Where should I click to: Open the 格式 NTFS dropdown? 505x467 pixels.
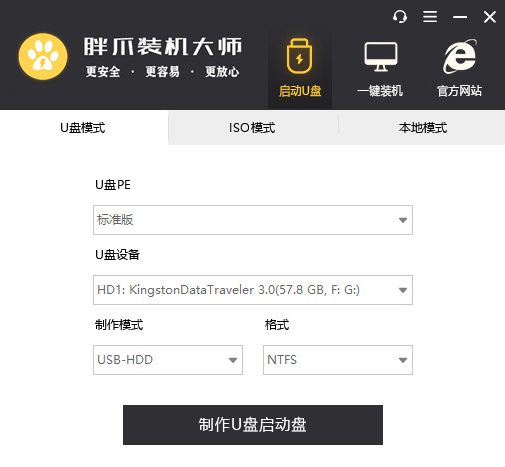[x=338, y=360]
